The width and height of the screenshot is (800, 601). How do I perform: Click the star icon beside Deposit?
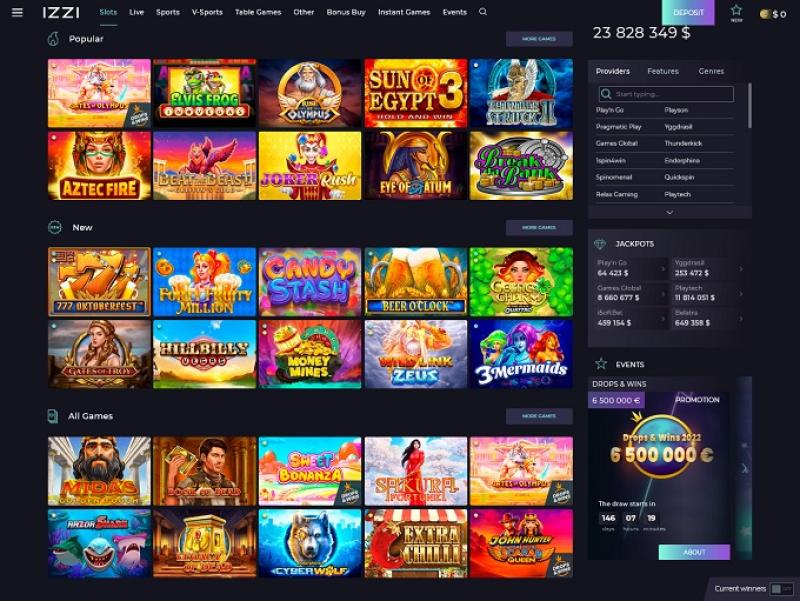click(x=736, y=11)
